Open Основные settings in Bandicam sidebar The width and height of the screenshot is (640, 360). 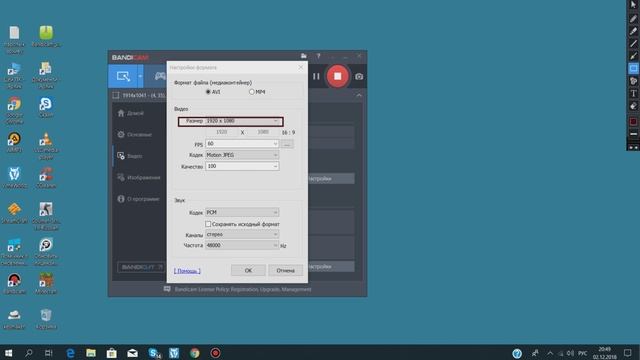click(135, 134)
